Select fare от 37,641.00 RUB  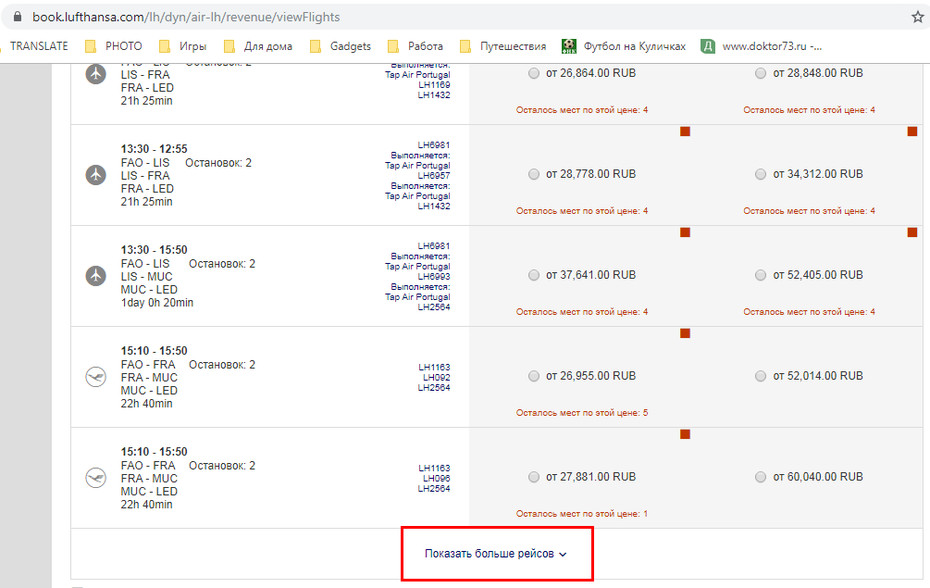tap(534, 275)
